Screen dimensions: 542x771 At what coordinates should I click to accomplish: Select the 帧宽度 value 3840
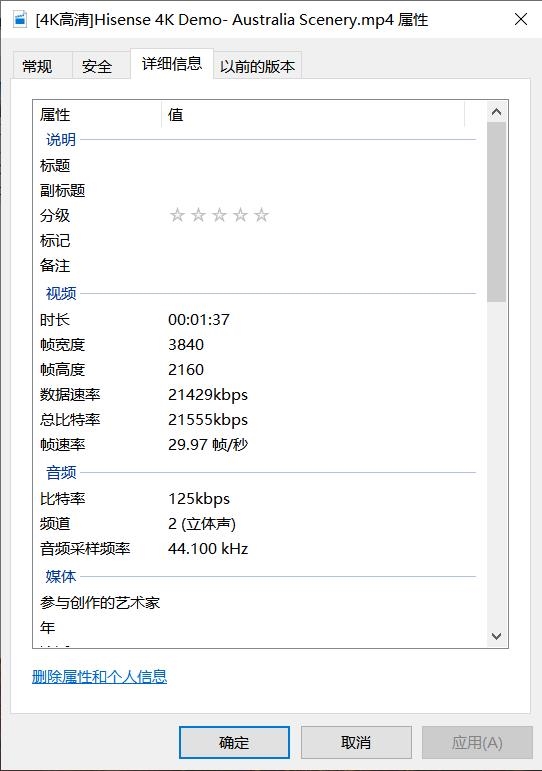pos(186,345)
